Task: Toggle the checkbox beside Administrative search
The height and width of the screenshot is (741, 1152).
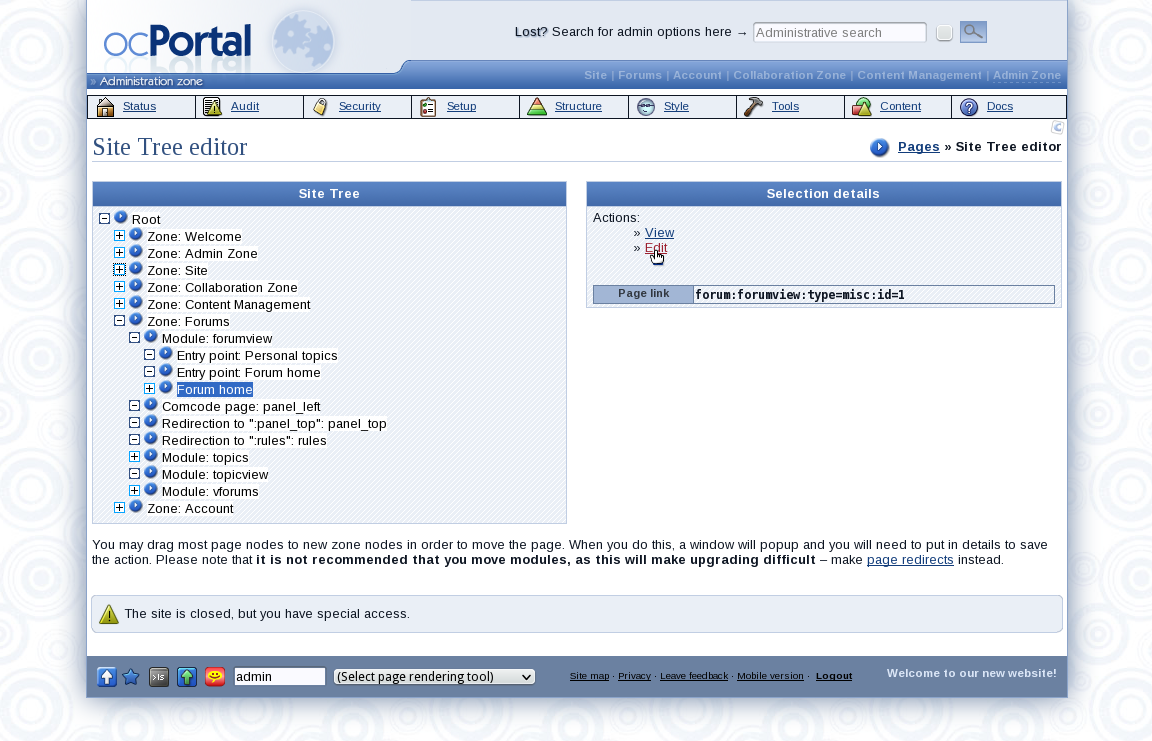Action: [944, 33]
